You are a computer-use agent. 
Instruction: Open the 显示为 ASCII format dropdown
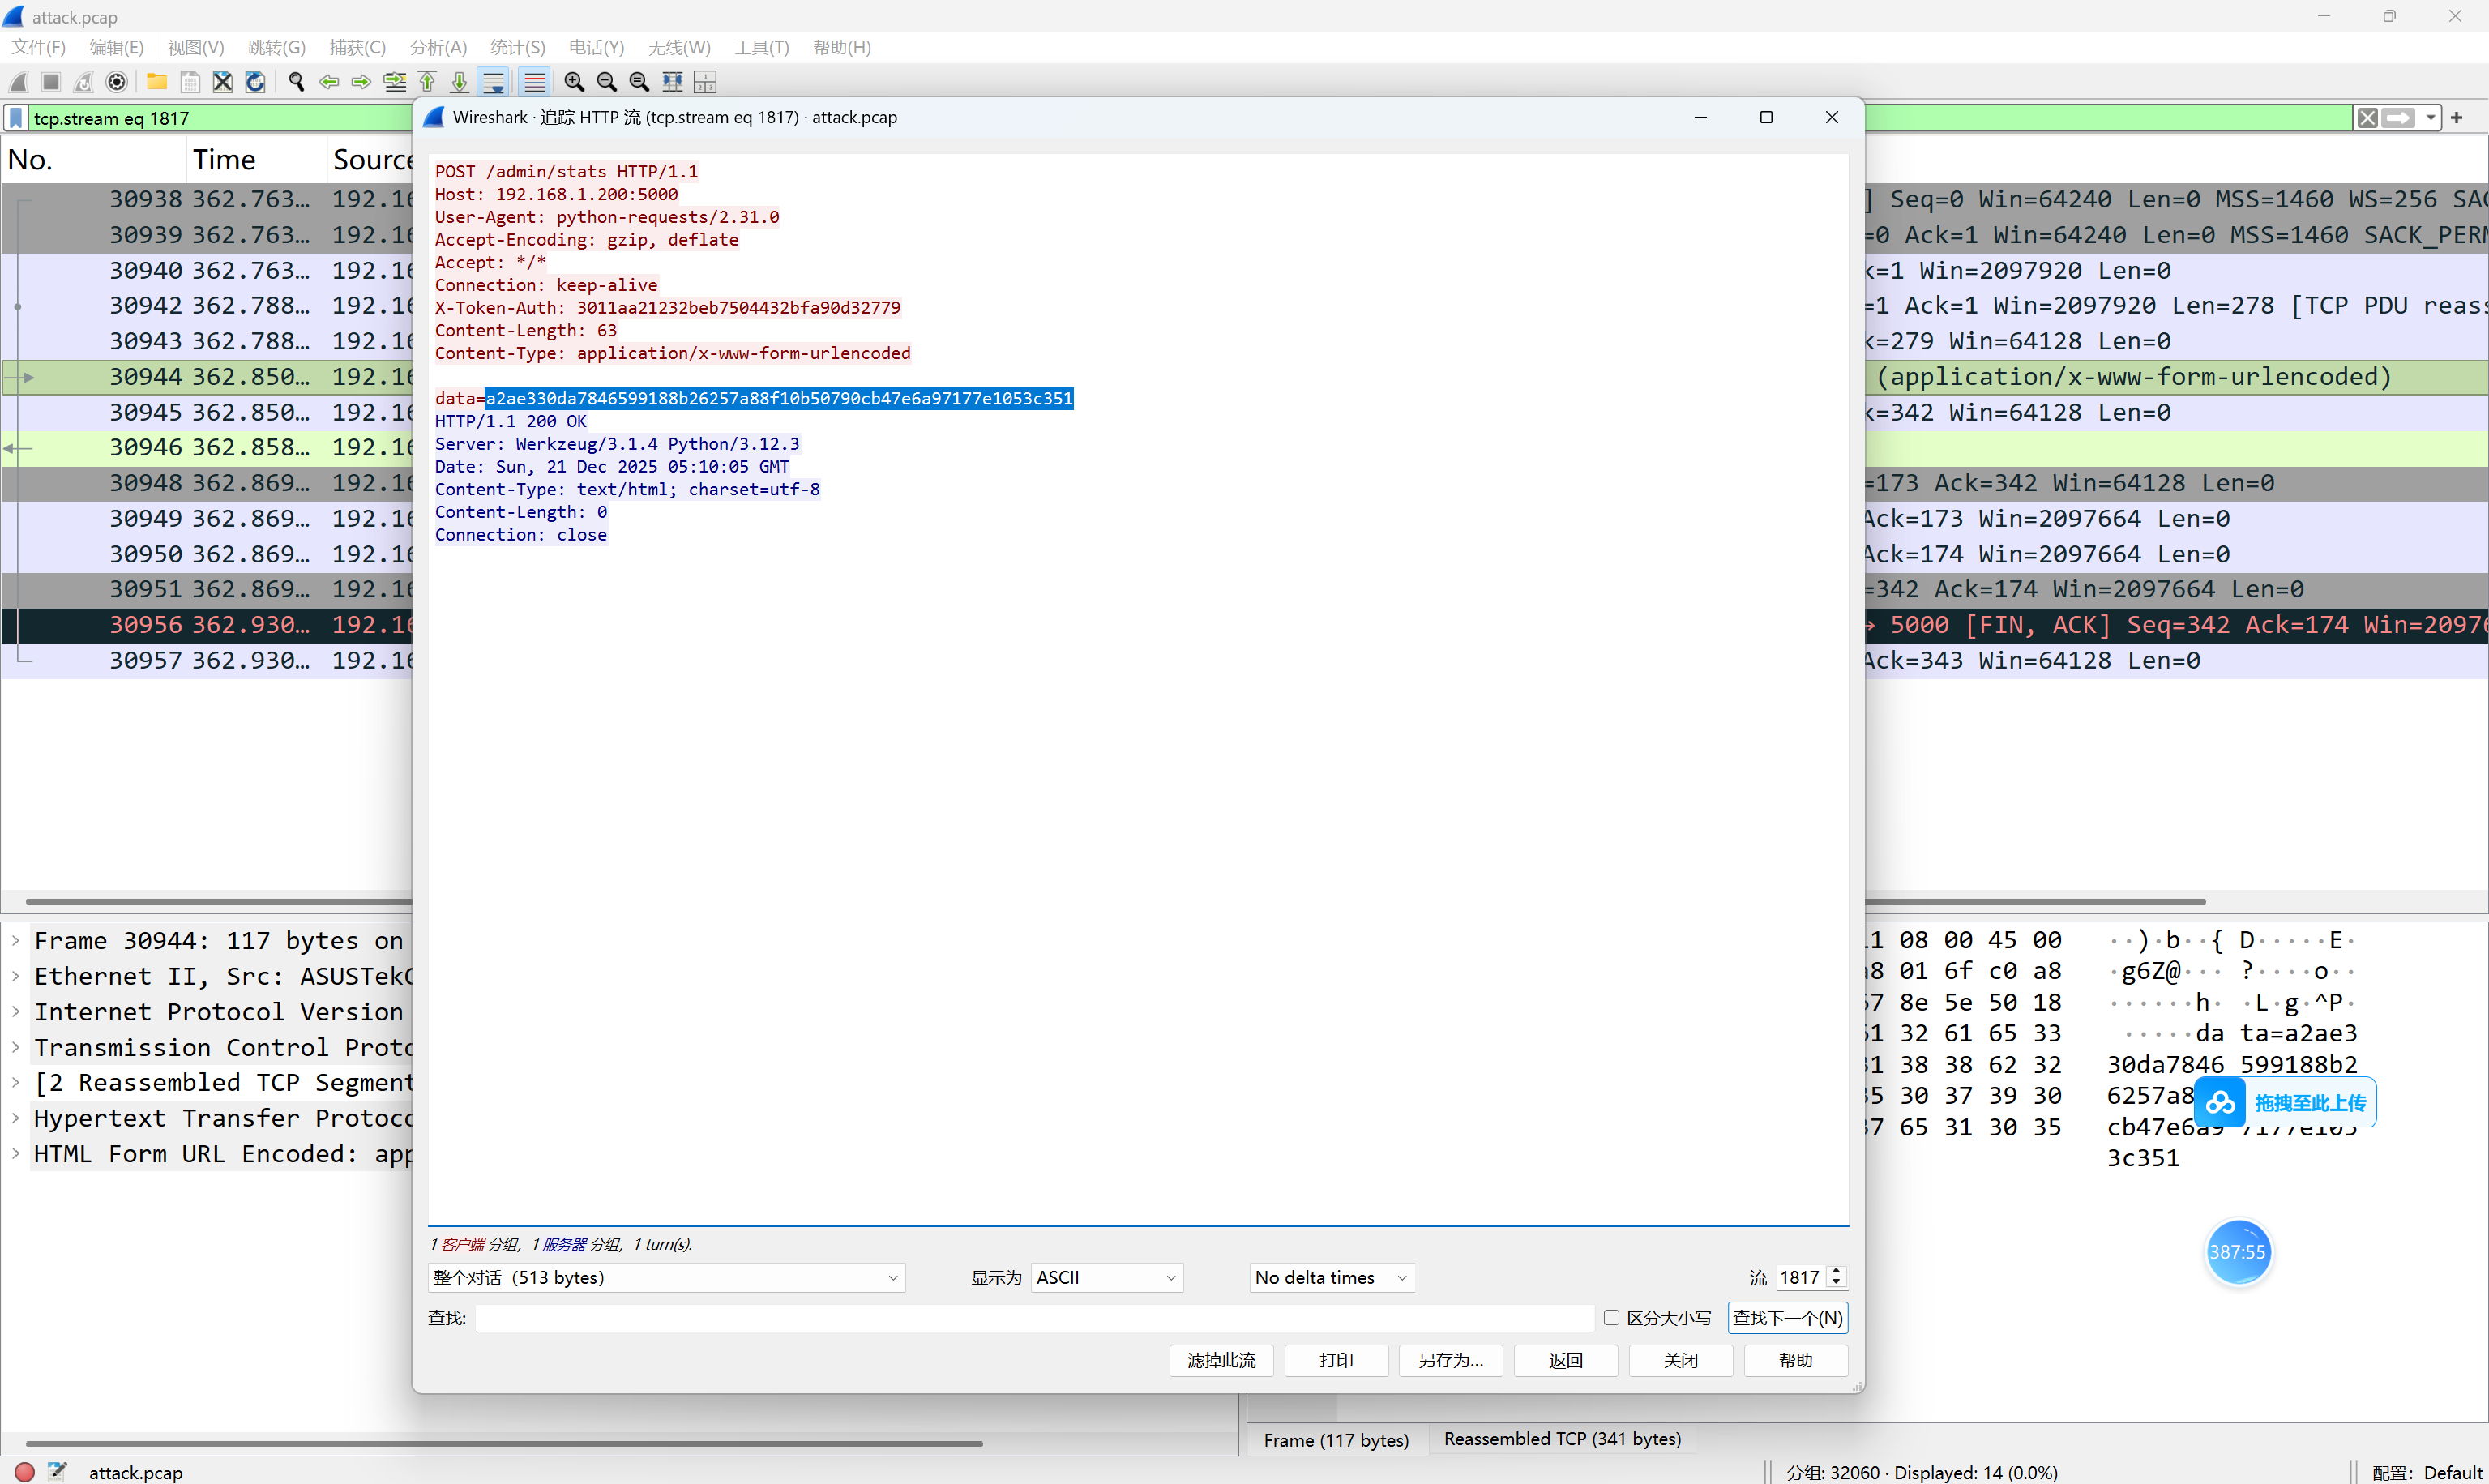(1107, 1277)
